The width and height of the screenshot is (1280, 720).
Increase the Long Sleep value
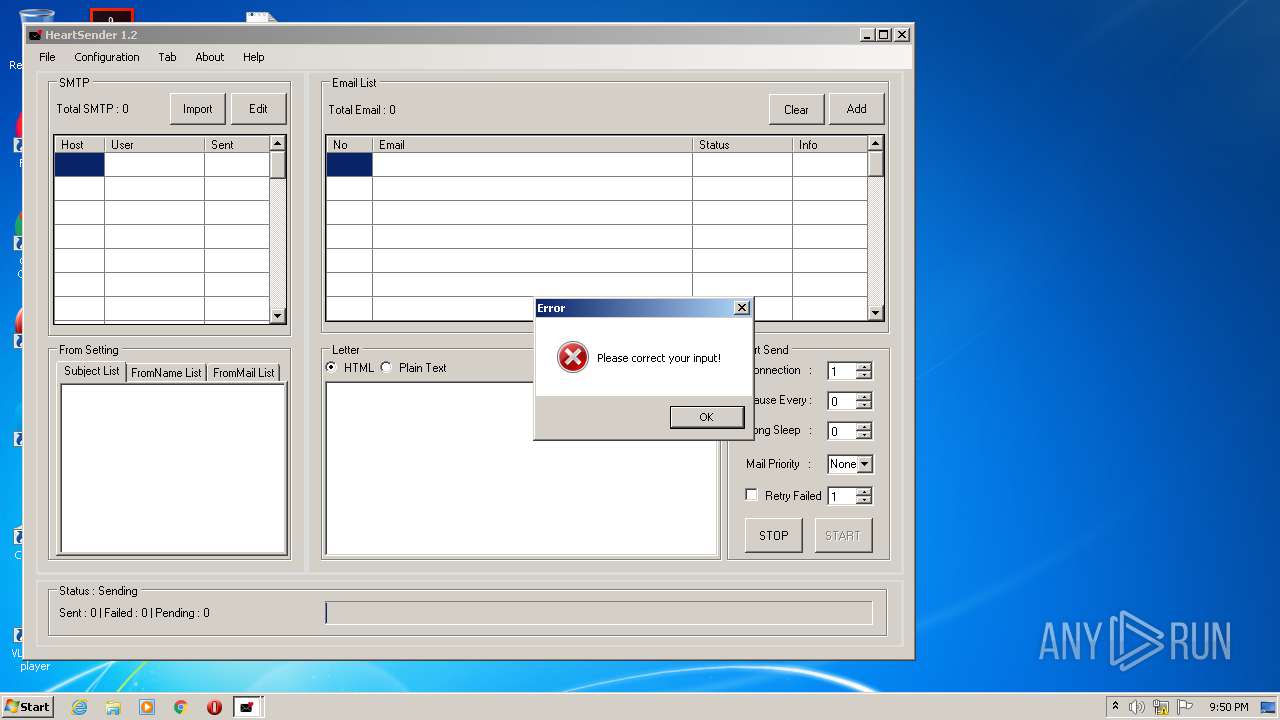pos(864,426)
